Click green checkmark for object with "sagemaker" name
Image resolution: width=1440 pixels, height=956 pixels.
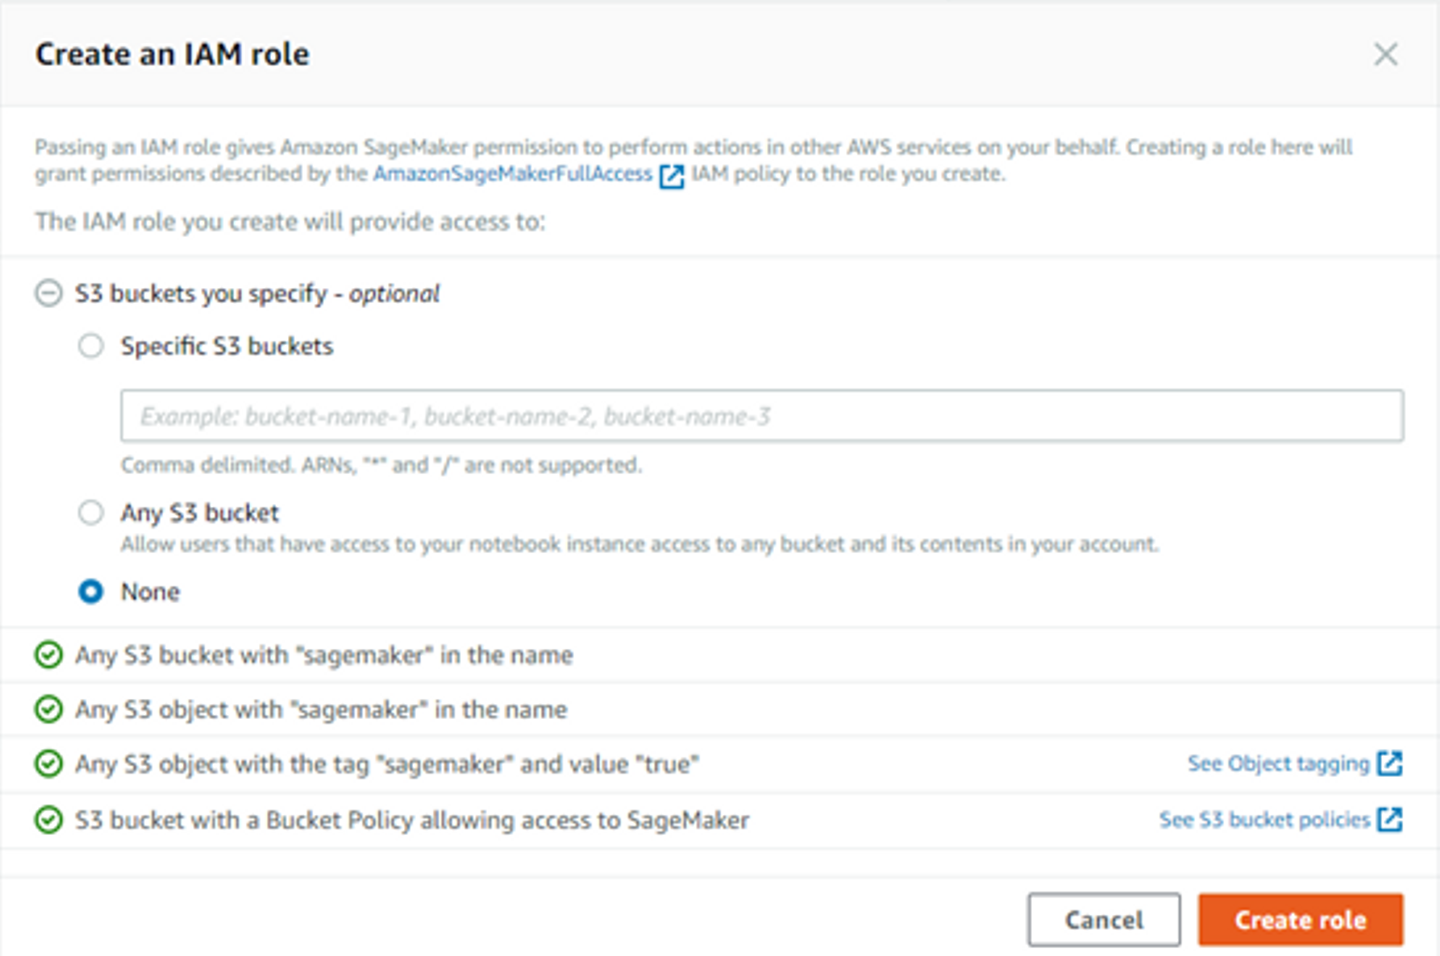point(48,709)
